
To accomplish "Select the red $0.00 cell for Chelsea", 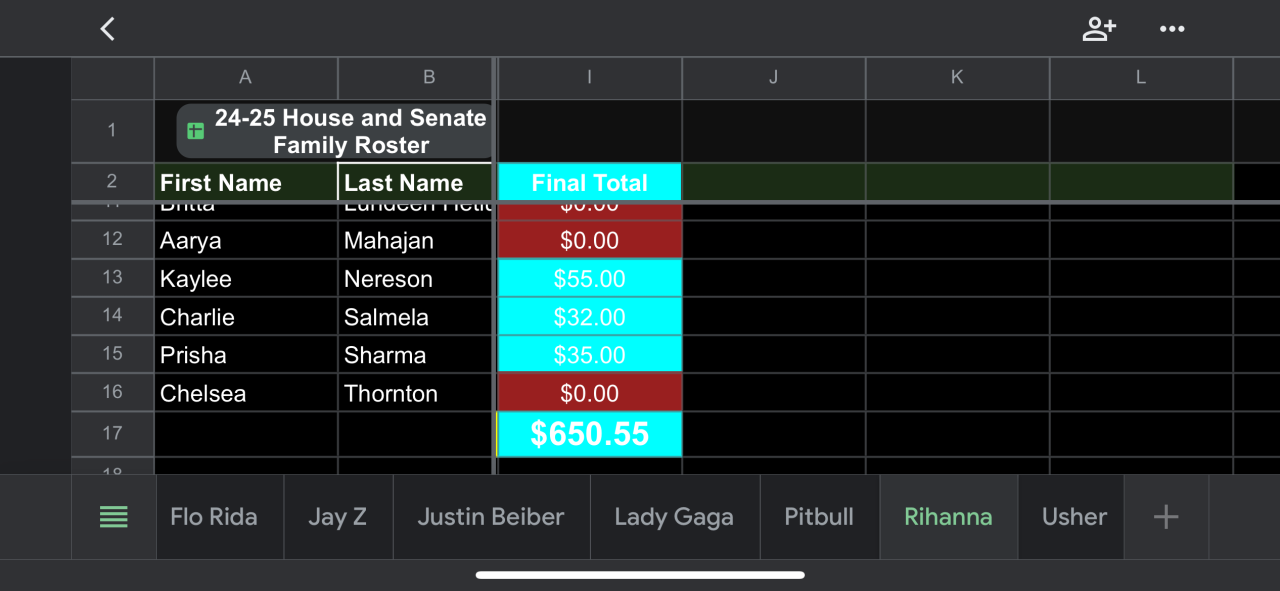I will pyautogui.click(x=590, y=393).
